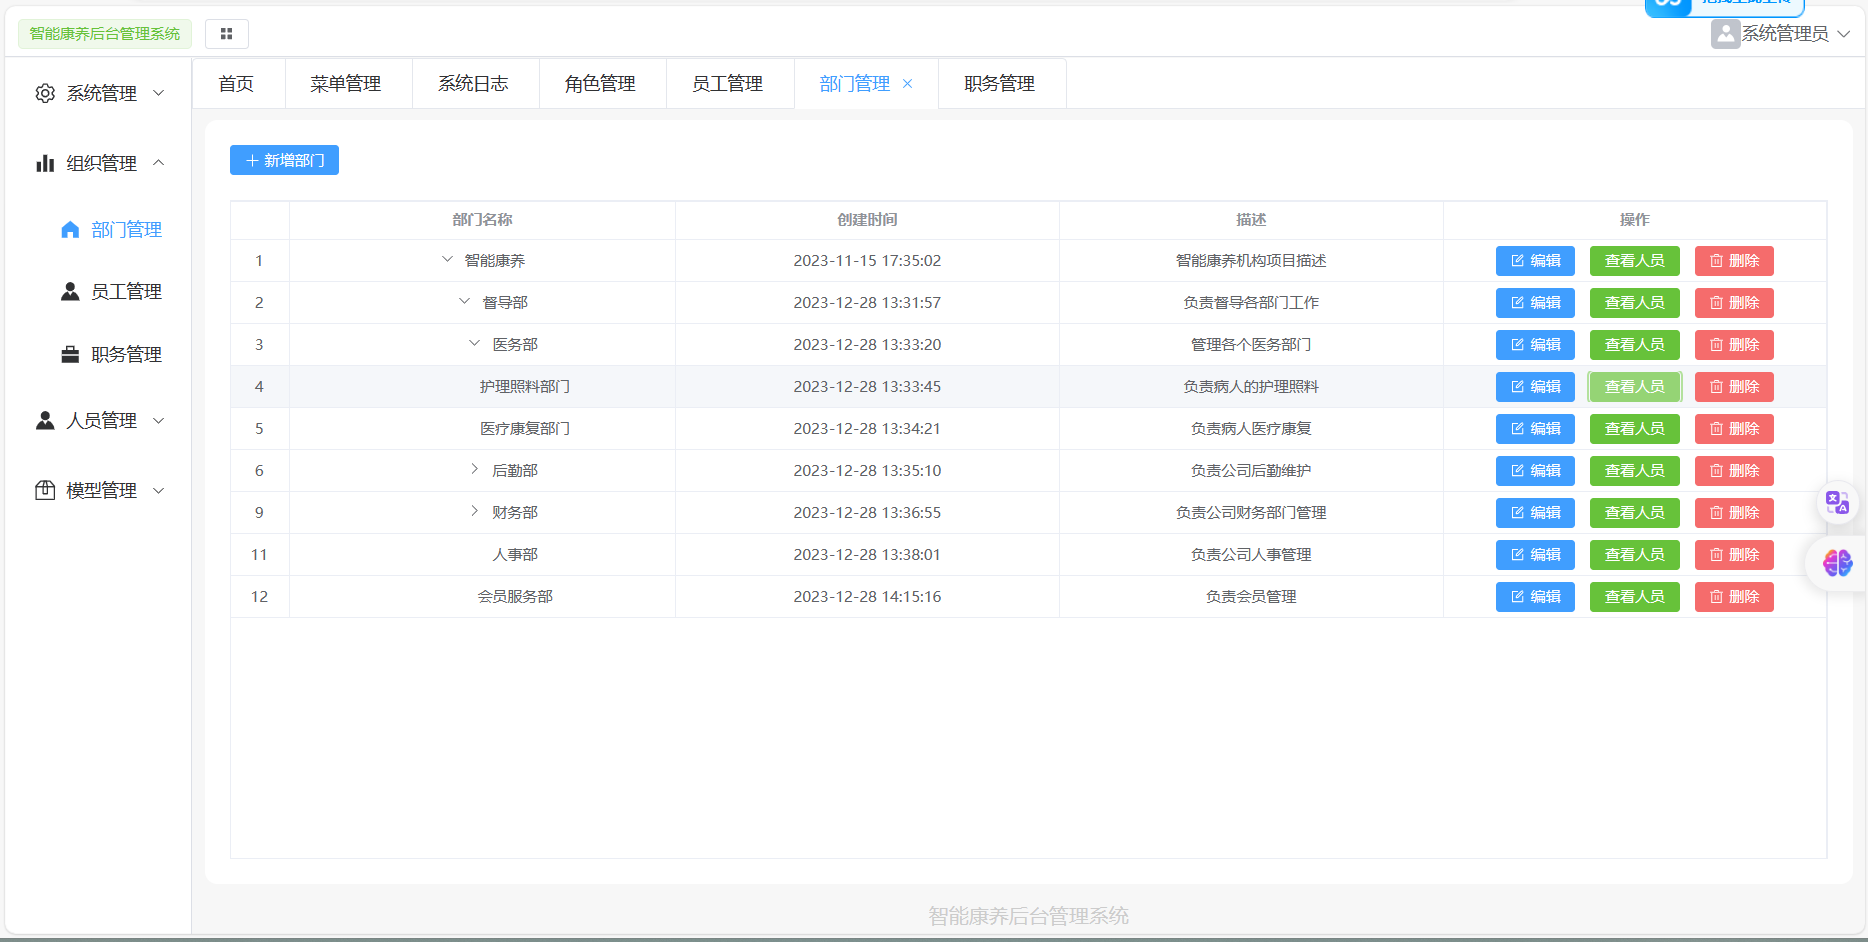This screenshot has width=1868, height=942.
Task: Expand the 系统管理 sidebar menu arrow
Action: 158,93
